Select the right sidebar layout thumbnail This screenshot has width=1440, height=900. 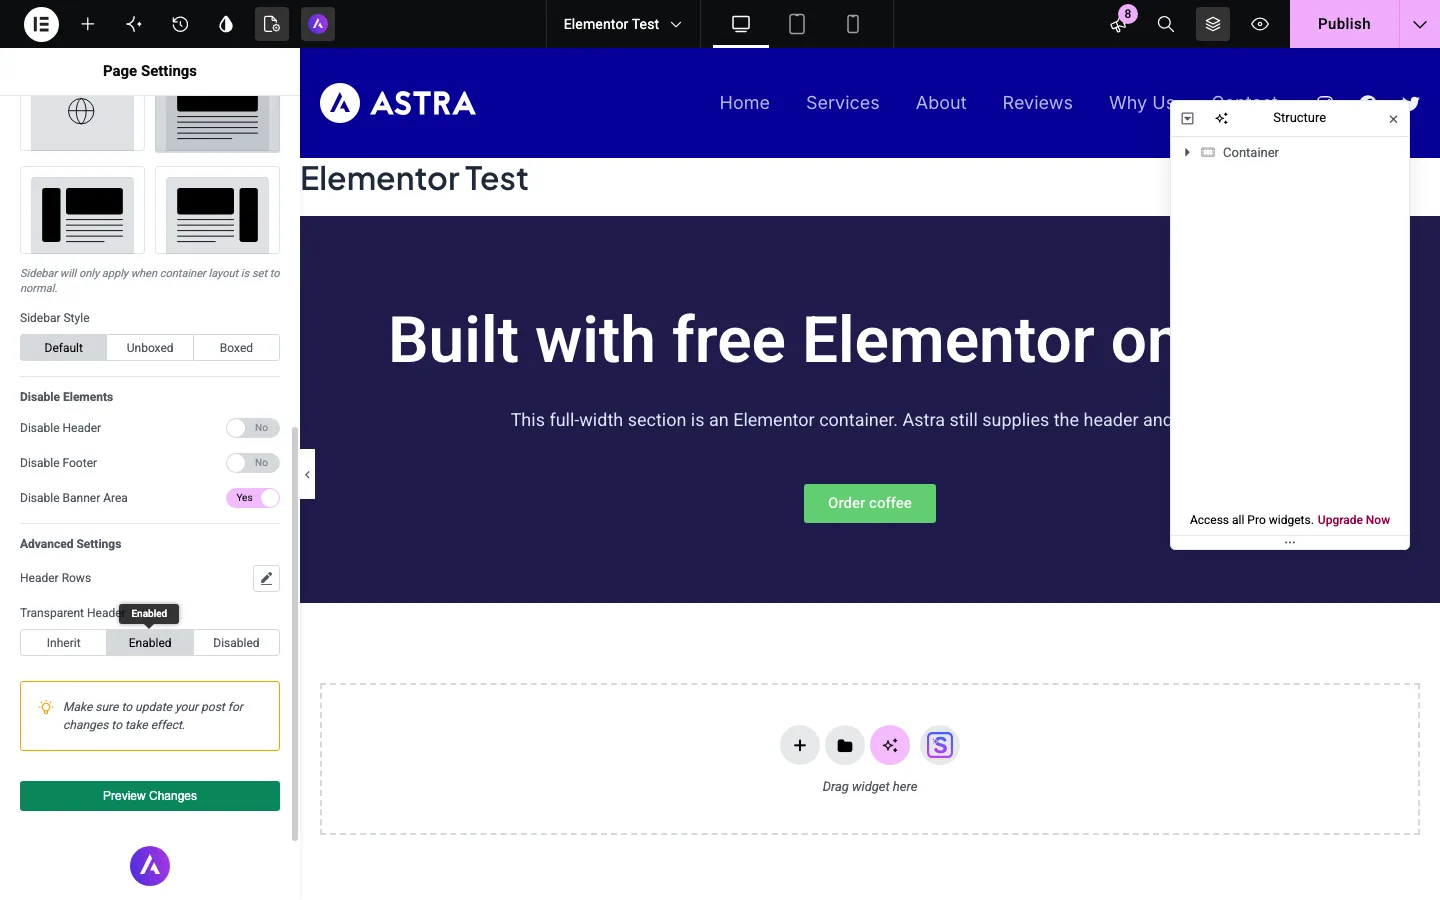217,210
